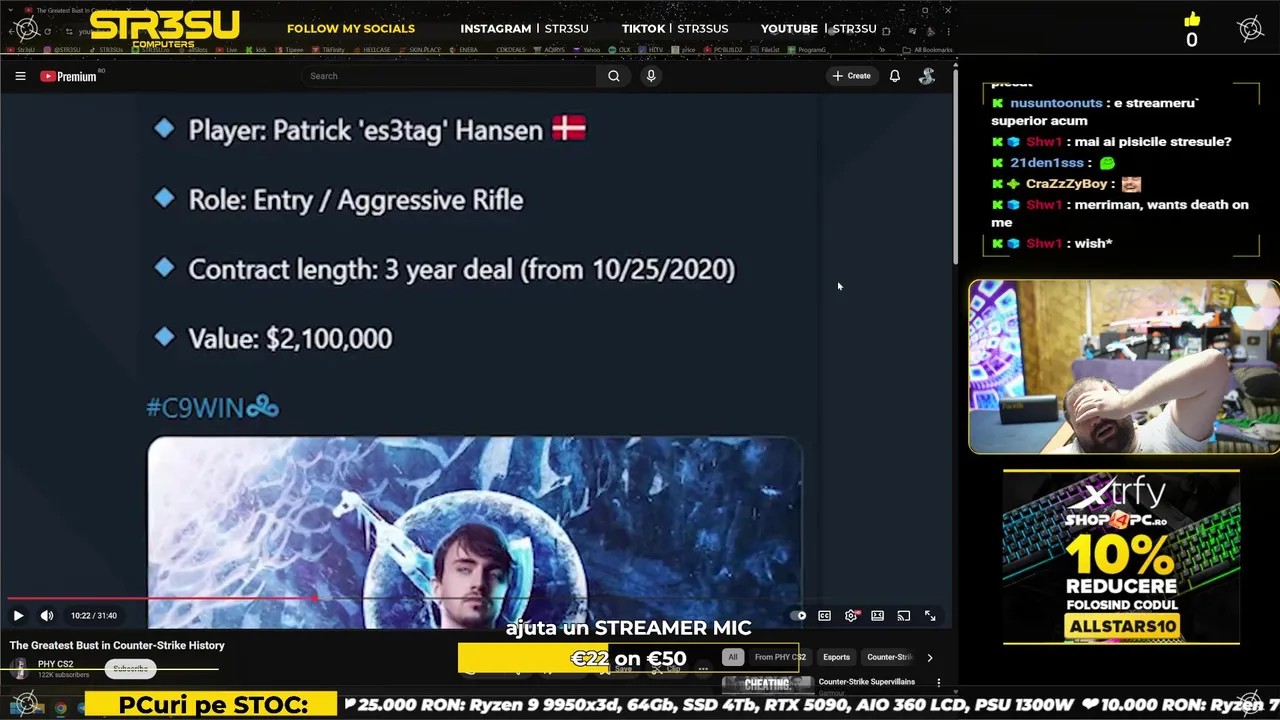Select the From PHY CS2 chip
Viewport: 1280px width, 720px height.
[780, 657]
